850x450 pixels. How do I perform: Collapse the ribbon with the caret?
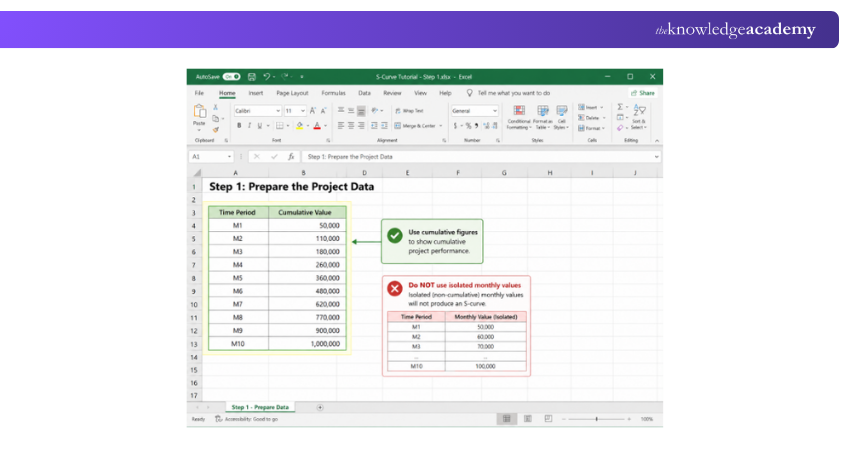coord(657,140)
